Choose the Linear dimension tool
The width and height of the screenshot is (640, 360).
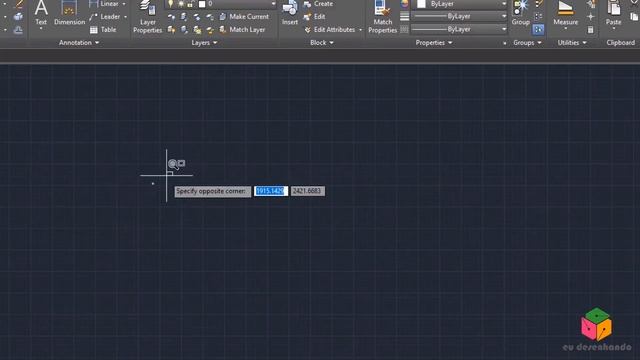tap(104, 4)
